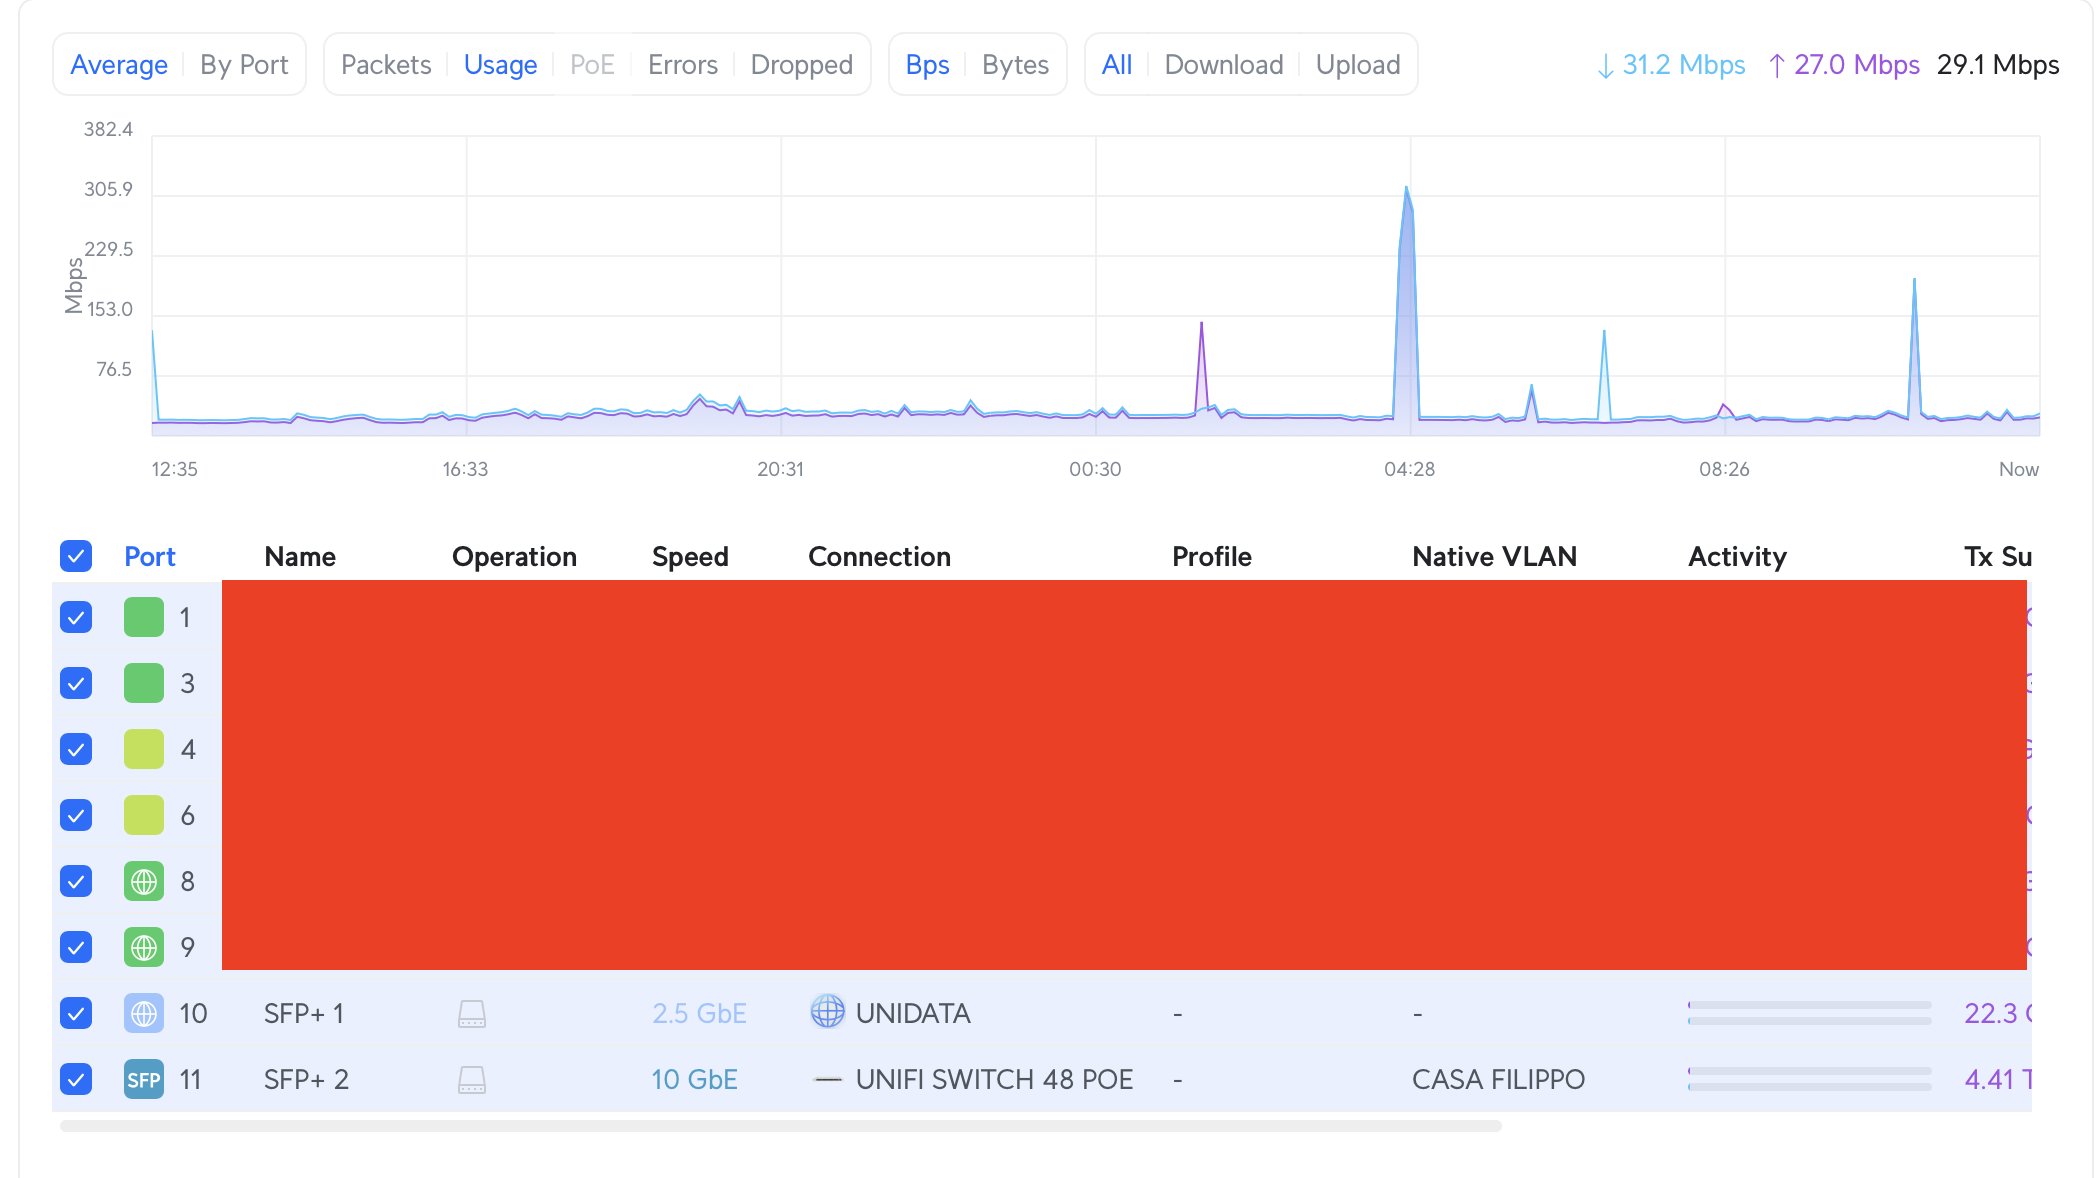This screenshot has height=1178, width=2098.
Task: Click the globe icon for port 9
Action: click(x=143, y=947)
